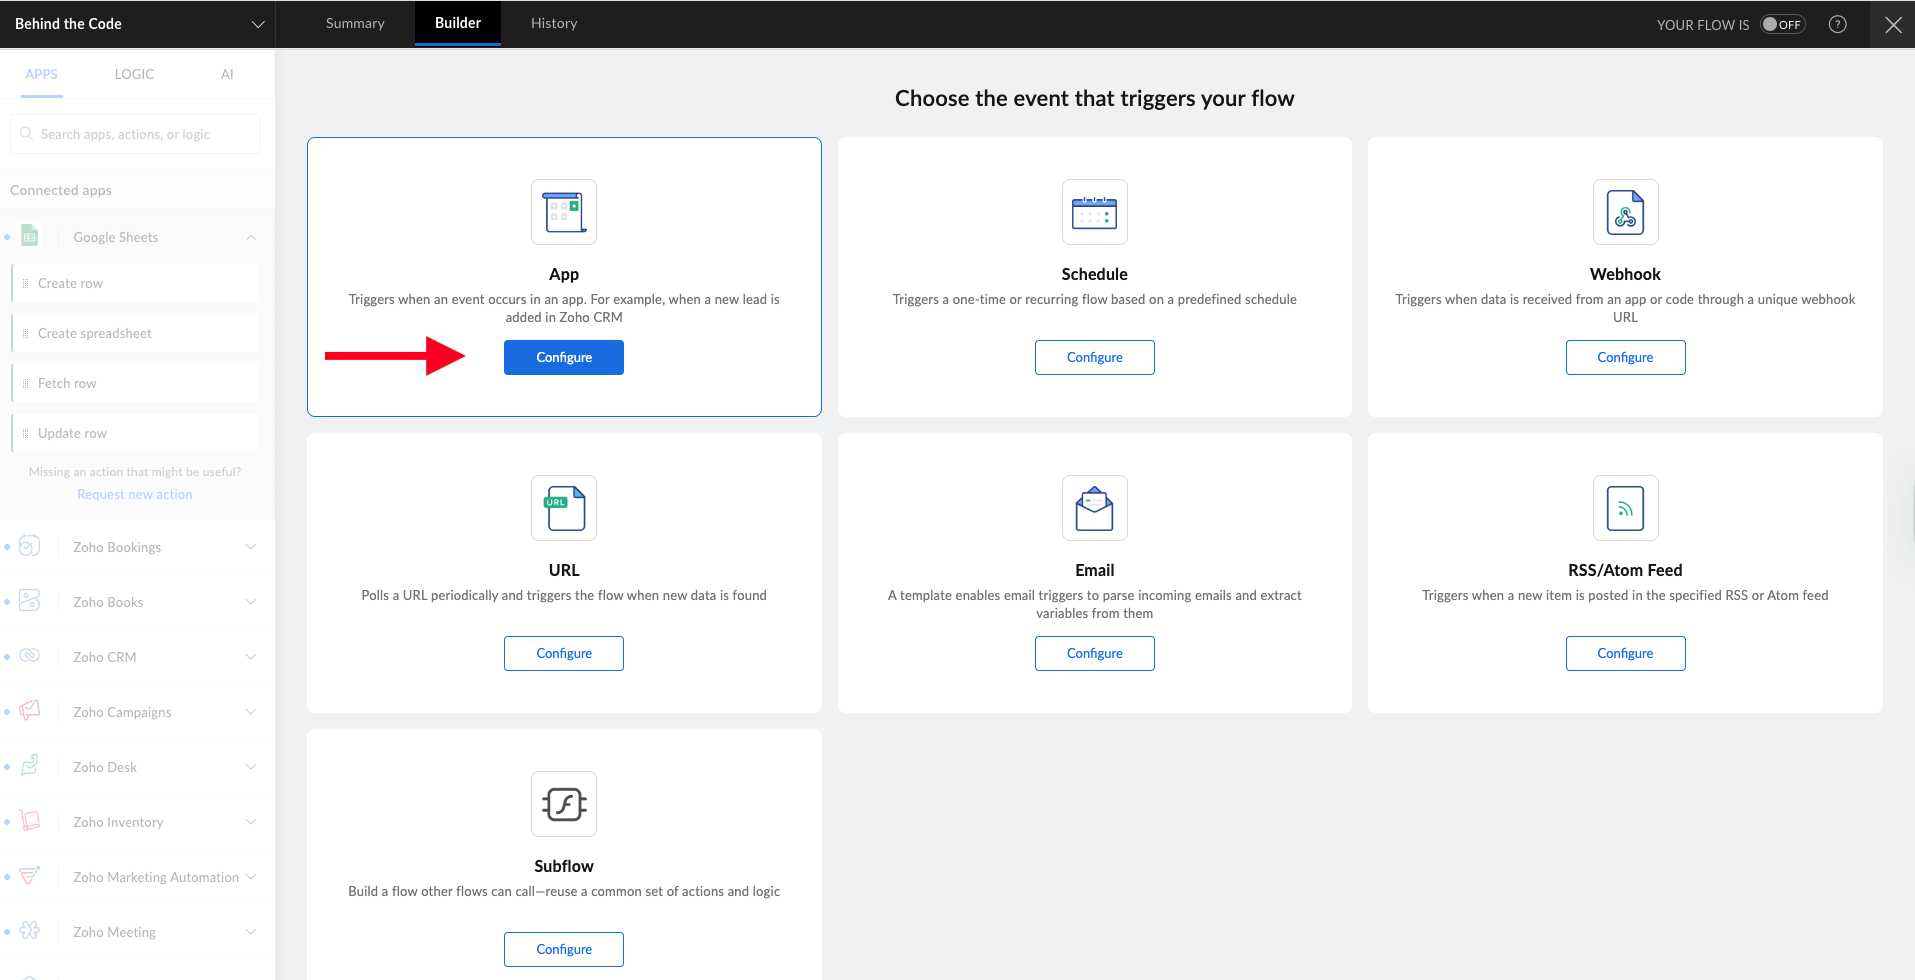Click the Subflow function icon

click(x=564, y=804)
